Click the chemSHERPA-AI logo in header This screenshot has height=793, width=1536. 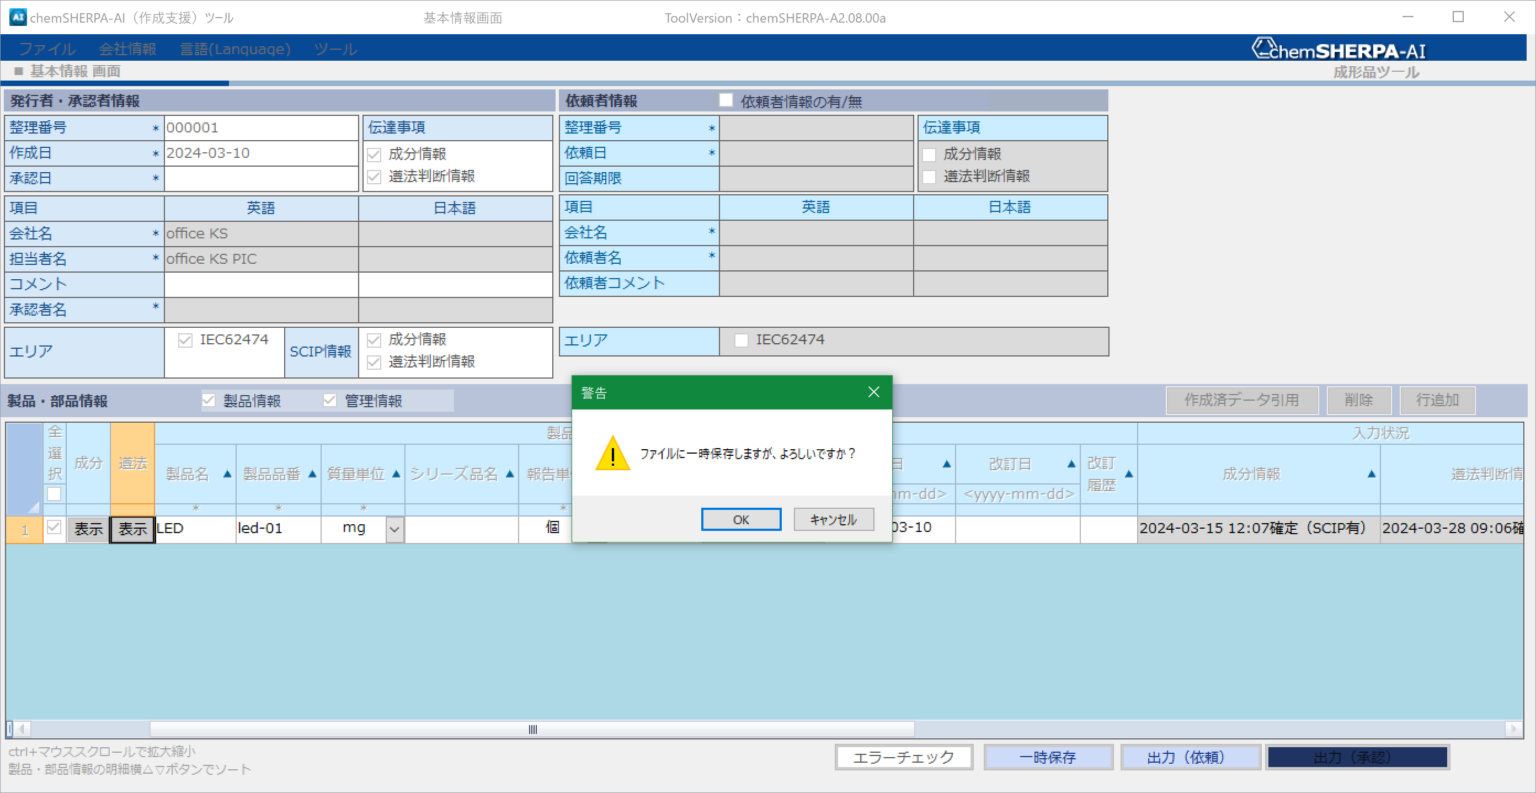click(1339, 49)
